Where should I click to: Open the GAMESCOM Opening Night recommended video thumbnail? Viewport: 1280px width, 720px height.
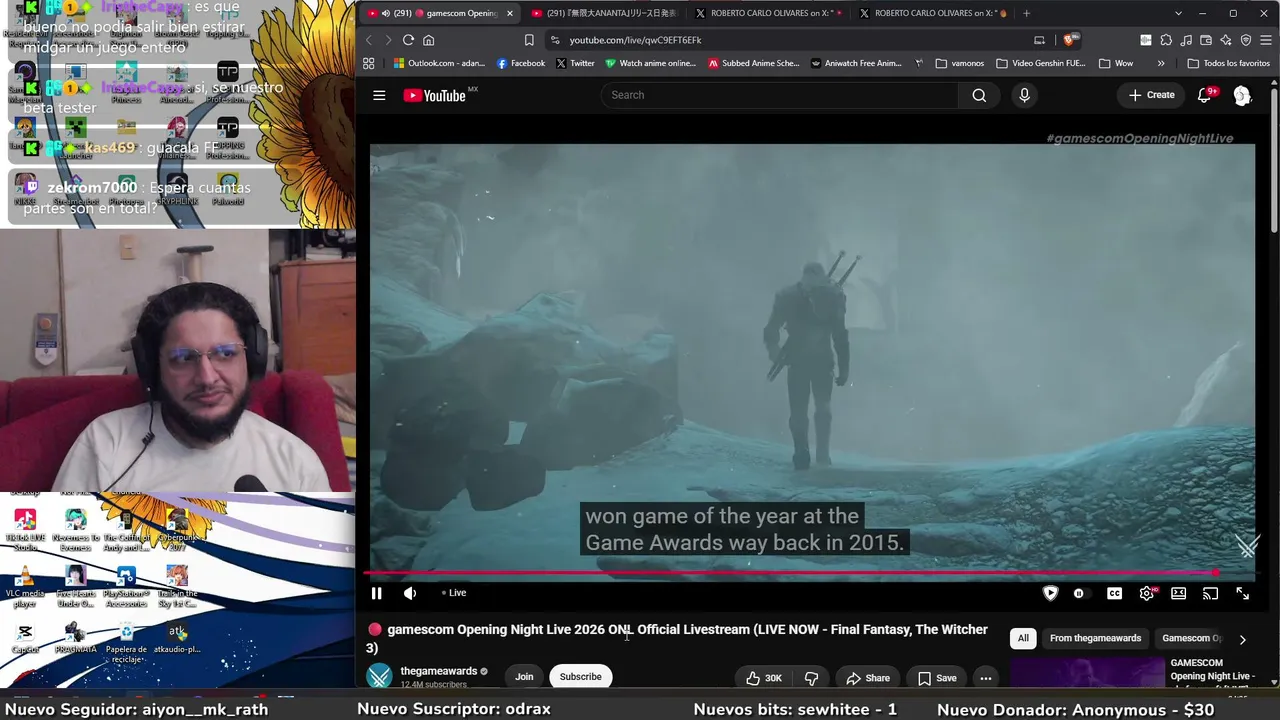(1087, 672)
